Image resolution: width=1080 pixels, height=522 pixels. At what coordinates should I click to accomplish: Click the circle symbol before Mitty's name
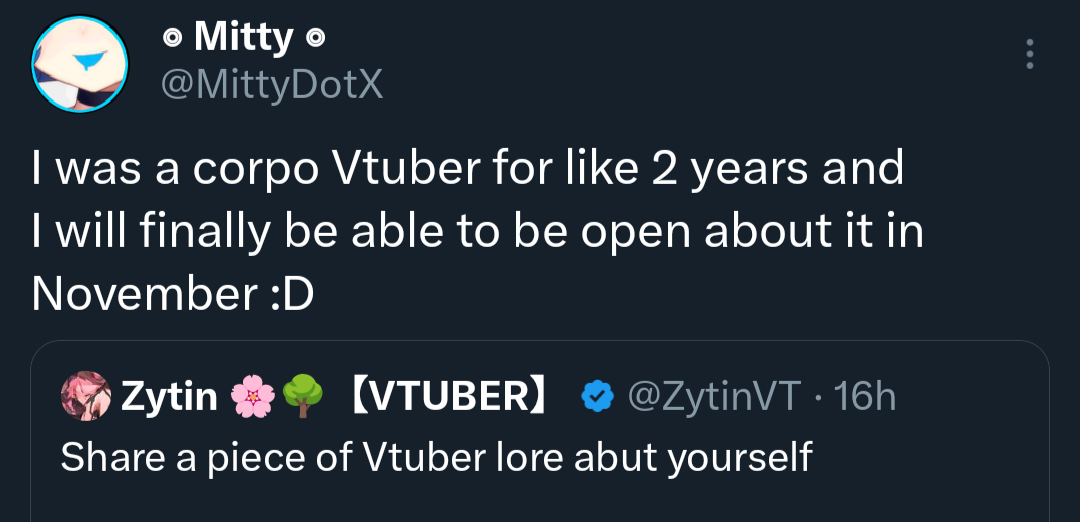(172, 40)
